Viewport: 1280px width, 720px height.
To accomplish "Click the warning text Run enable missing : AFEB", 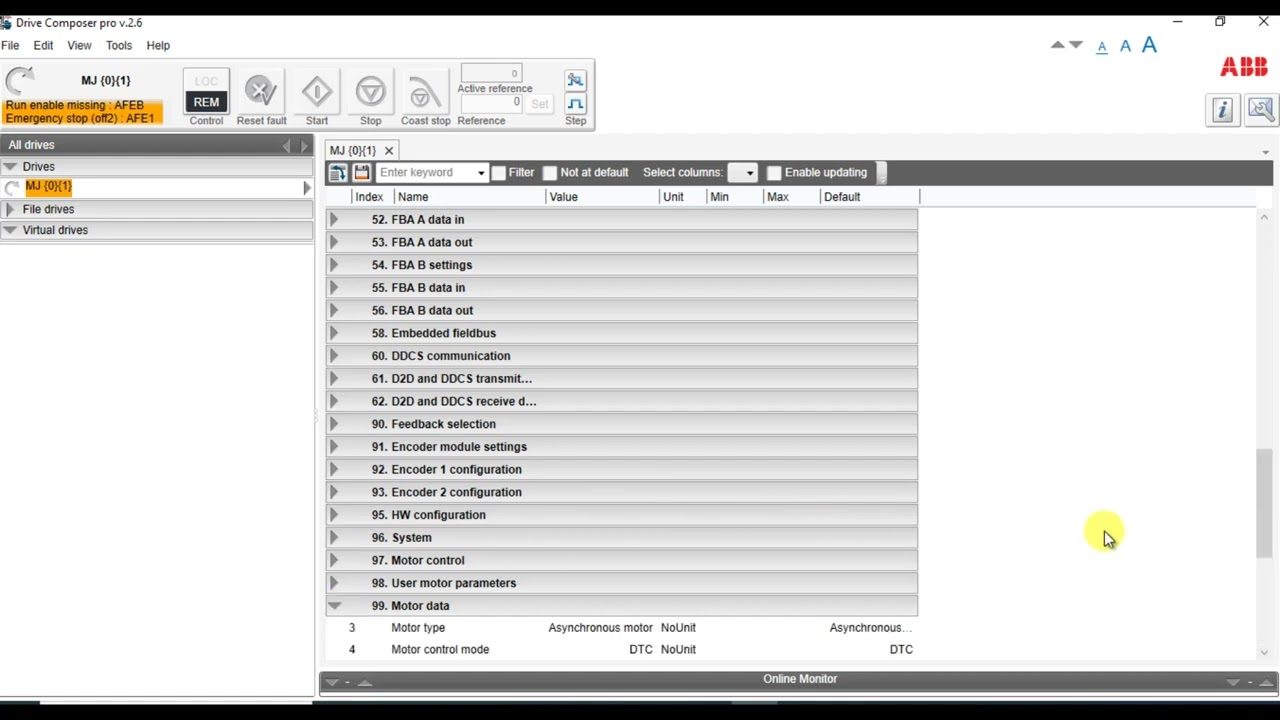I will coord(75,105).
